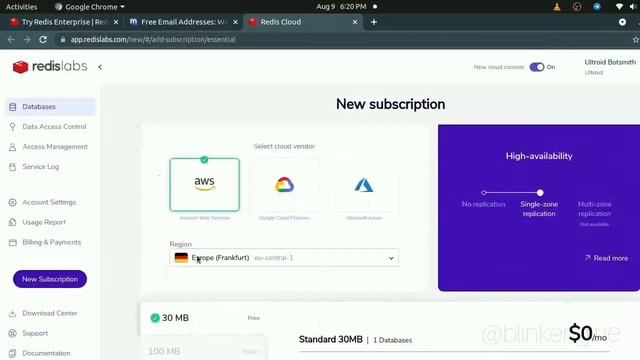Image resolution: width=640 pixels, height=360 pixels.
Task: Go back in browser history
Action: (11, 40)
